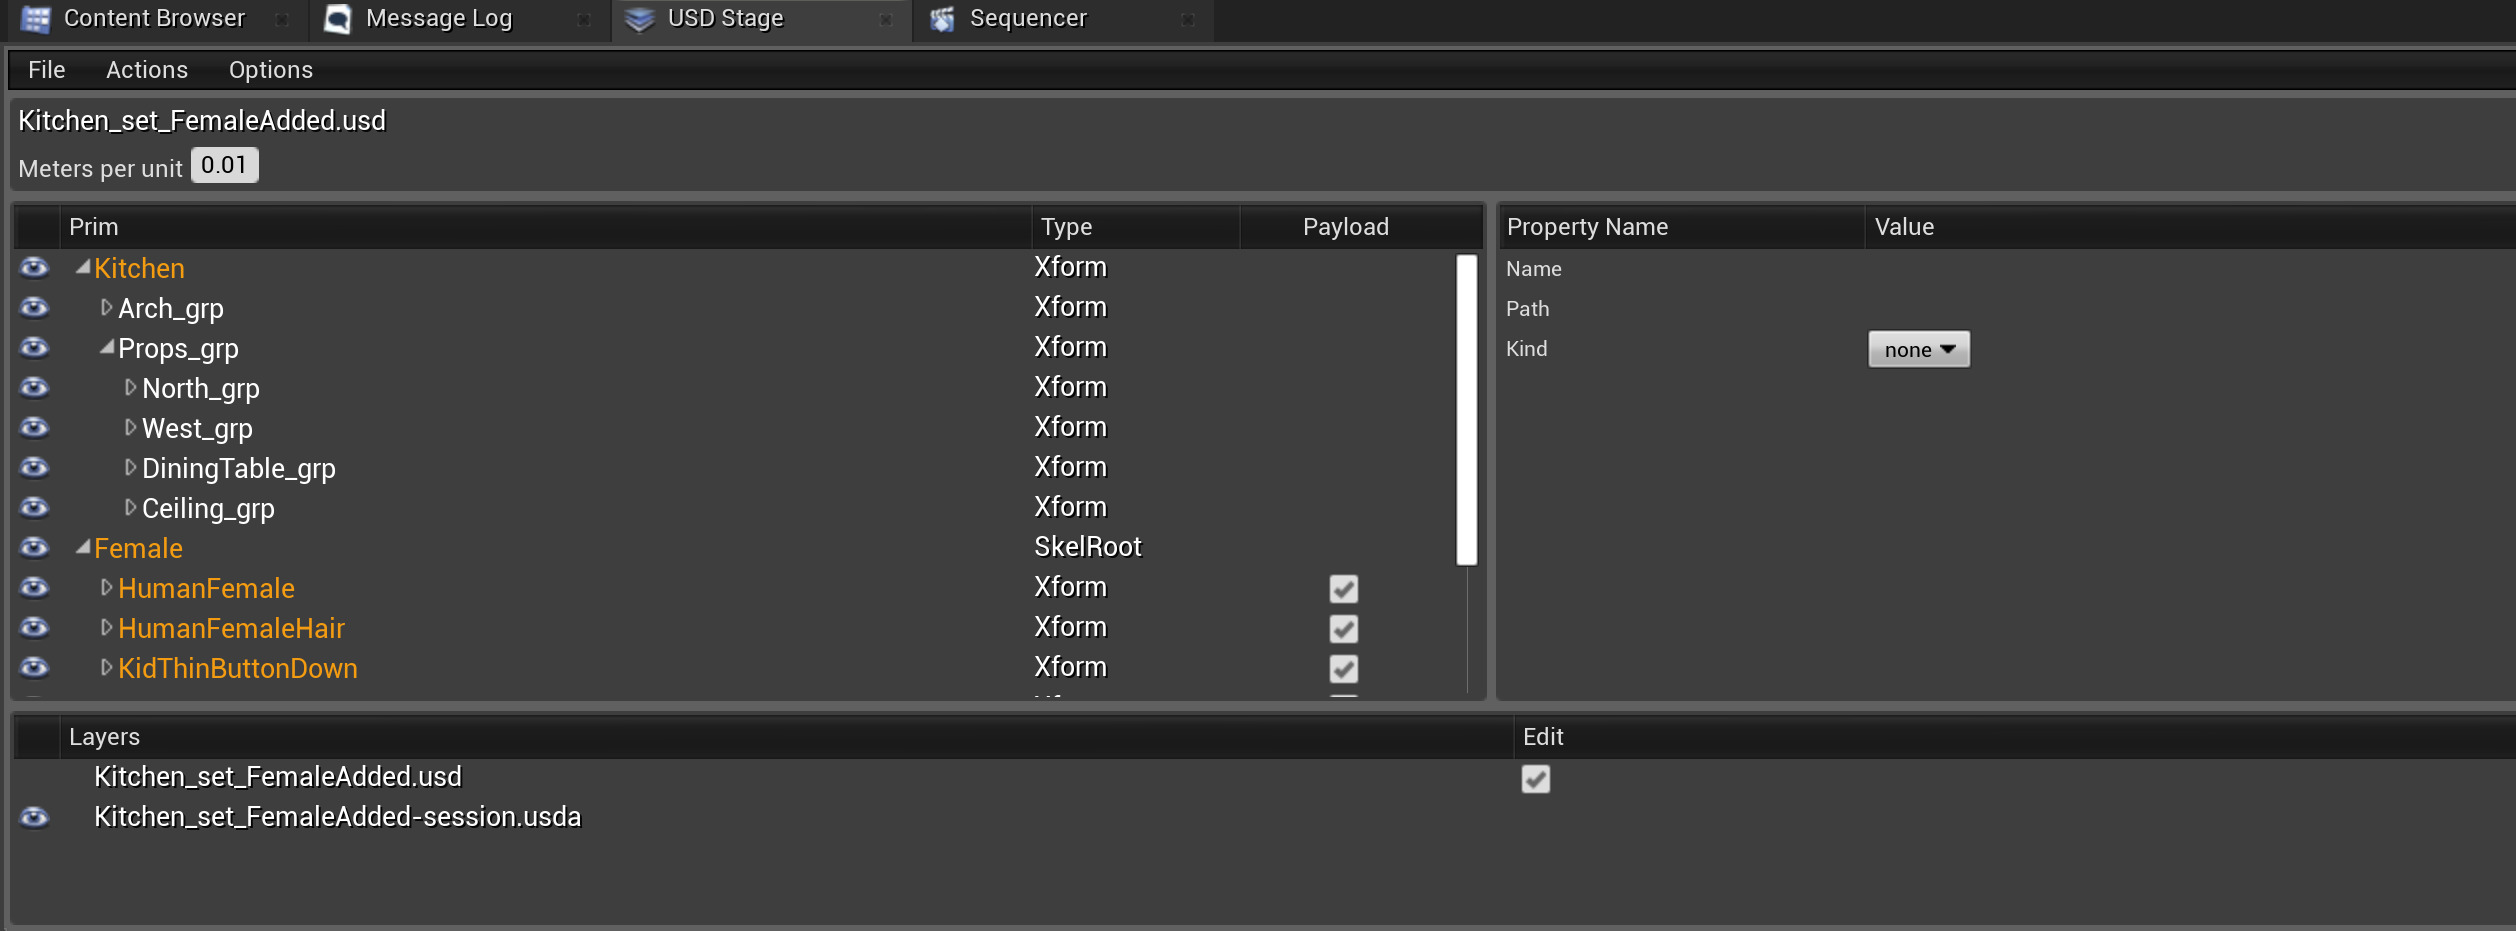Switch to the Sequencer tab
Viewport: 2516px width, 931px height.
click(x=1028, y=19)
